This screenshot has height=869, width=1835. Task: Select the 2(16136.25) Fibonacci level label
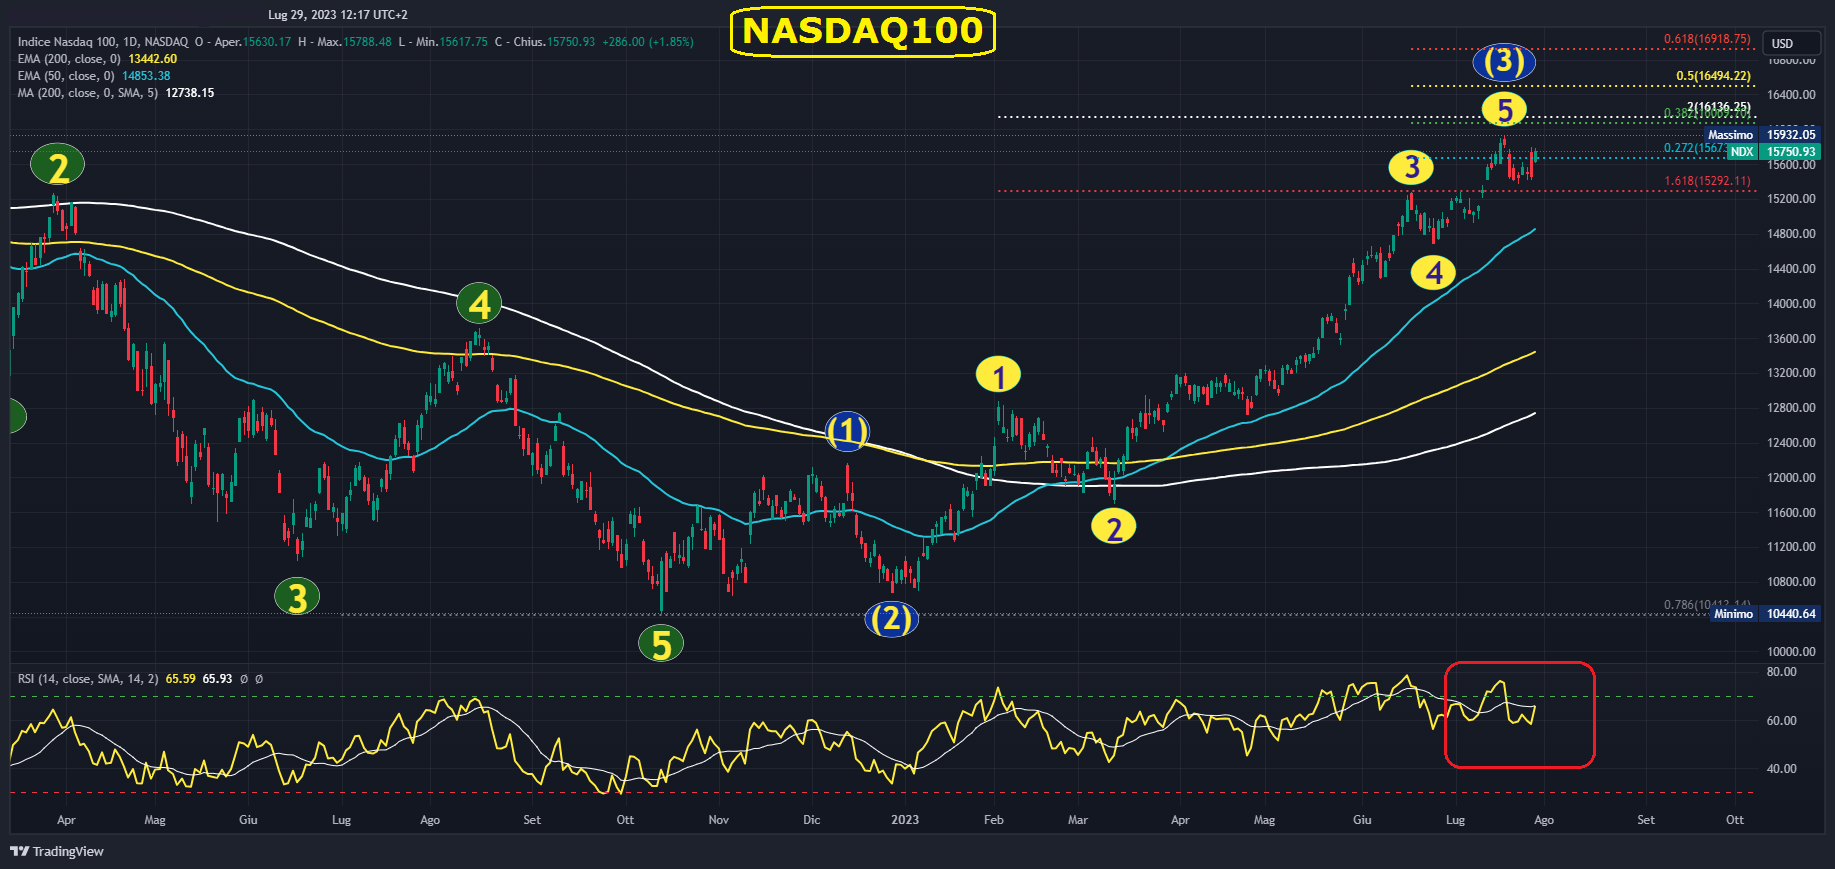[x=1718, y=107]
